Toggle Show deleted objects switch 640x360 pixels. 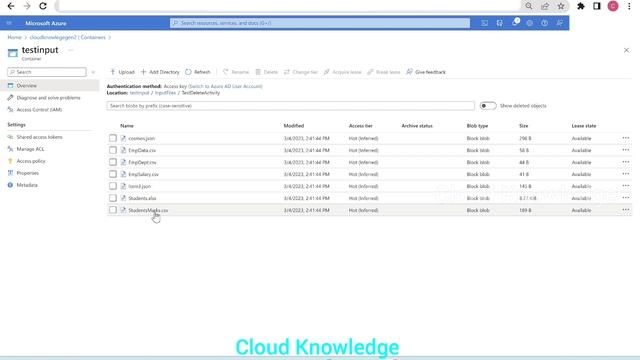(x=488, y=106)
